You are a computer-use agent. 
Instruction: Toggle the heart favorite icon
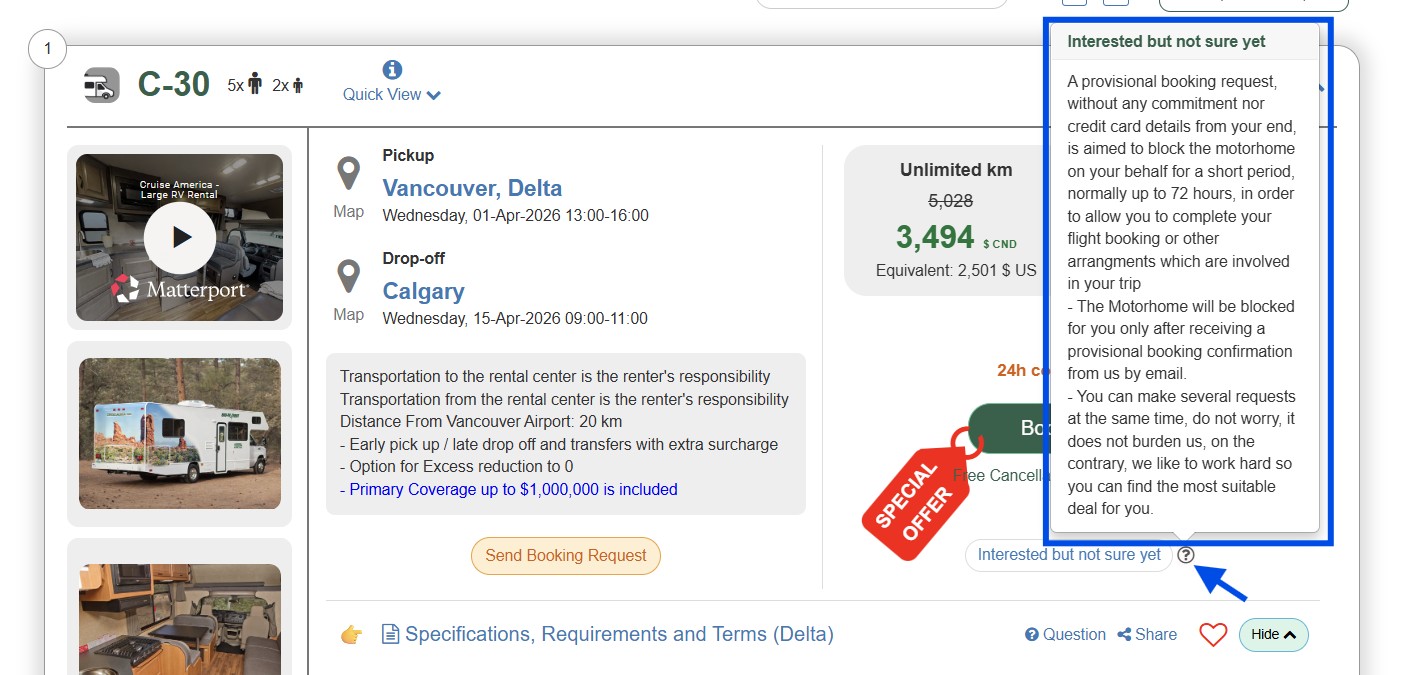point(1213,634)
